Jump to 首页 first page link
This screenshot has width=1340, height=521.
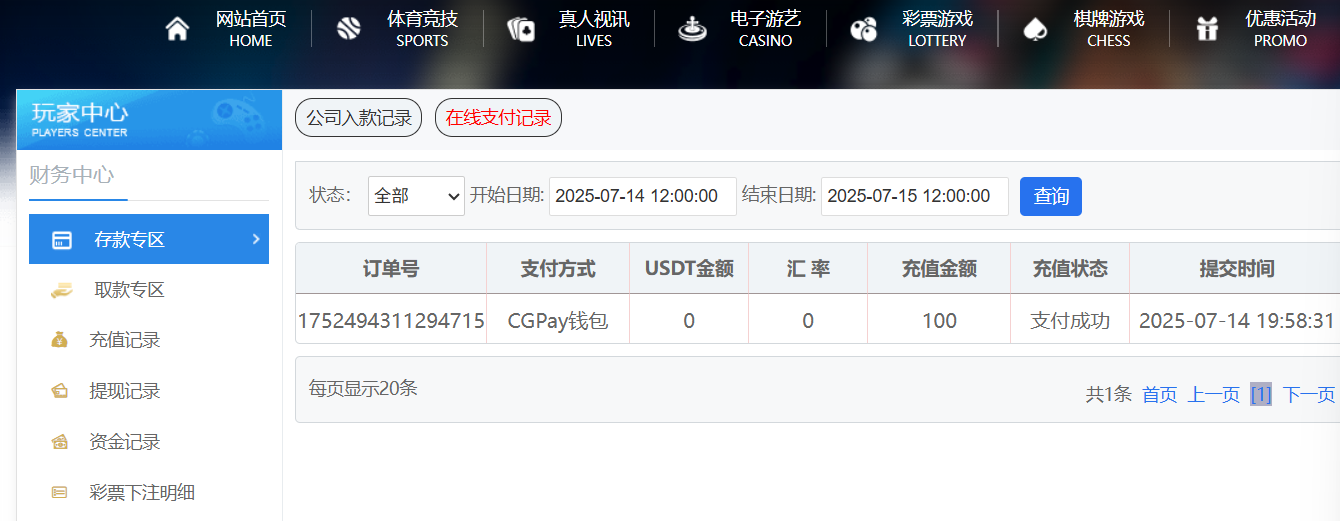pos(1159,395)
